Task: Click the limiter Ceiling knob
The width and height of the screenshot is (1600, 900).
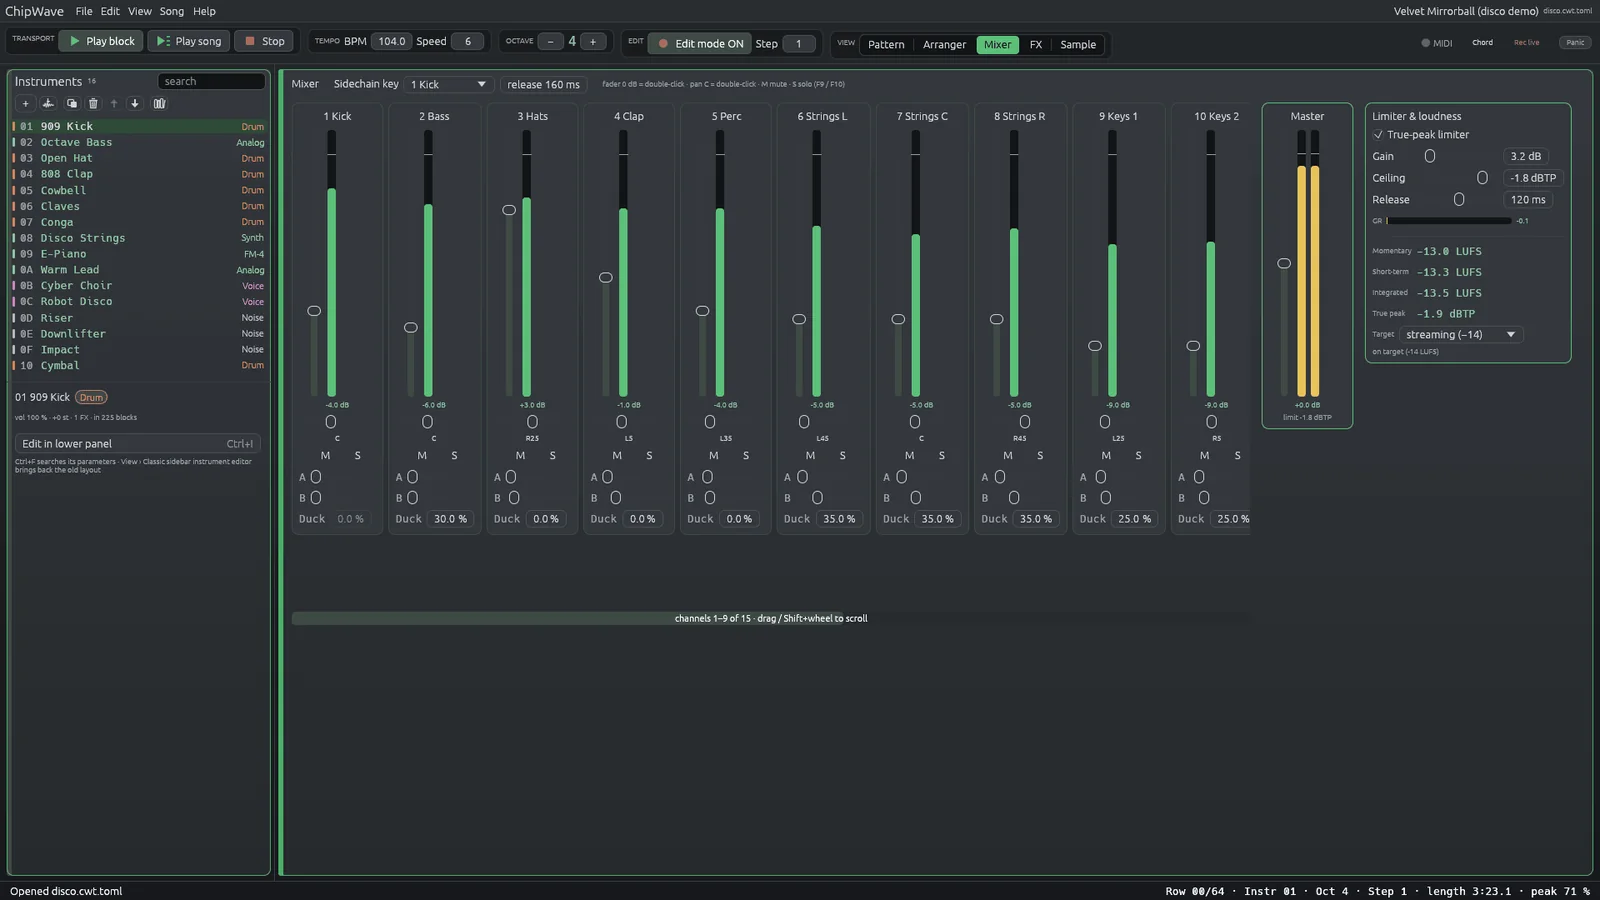Action: tap(1482, 178)
